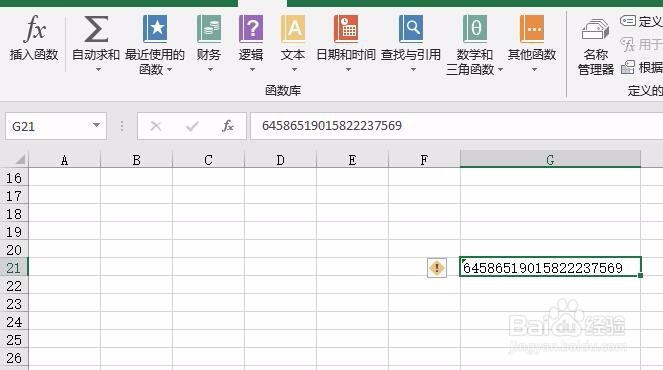Viewport: 663px width, 370px height.
Task: Select column G header
Action: point(550,160)
